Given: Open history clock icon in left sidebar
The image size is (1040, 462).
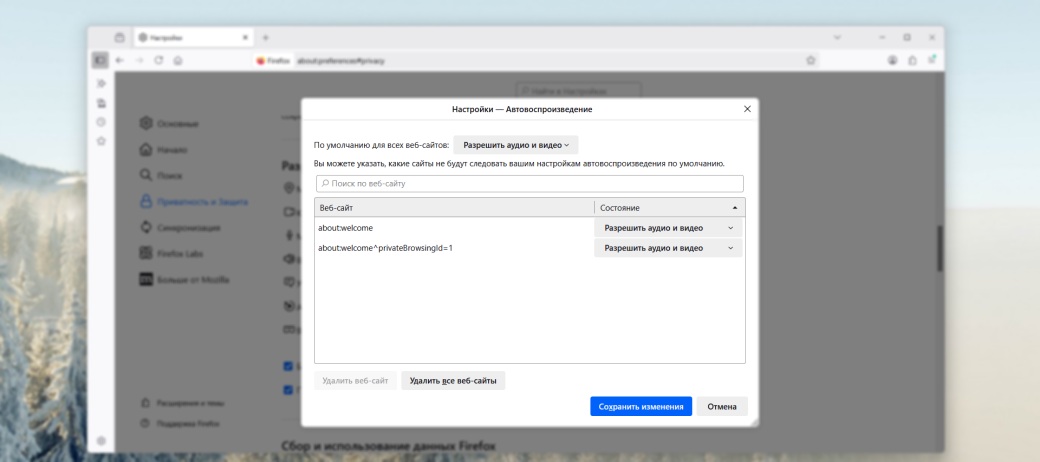Looking at the screenshot, I should coord(101,122).
